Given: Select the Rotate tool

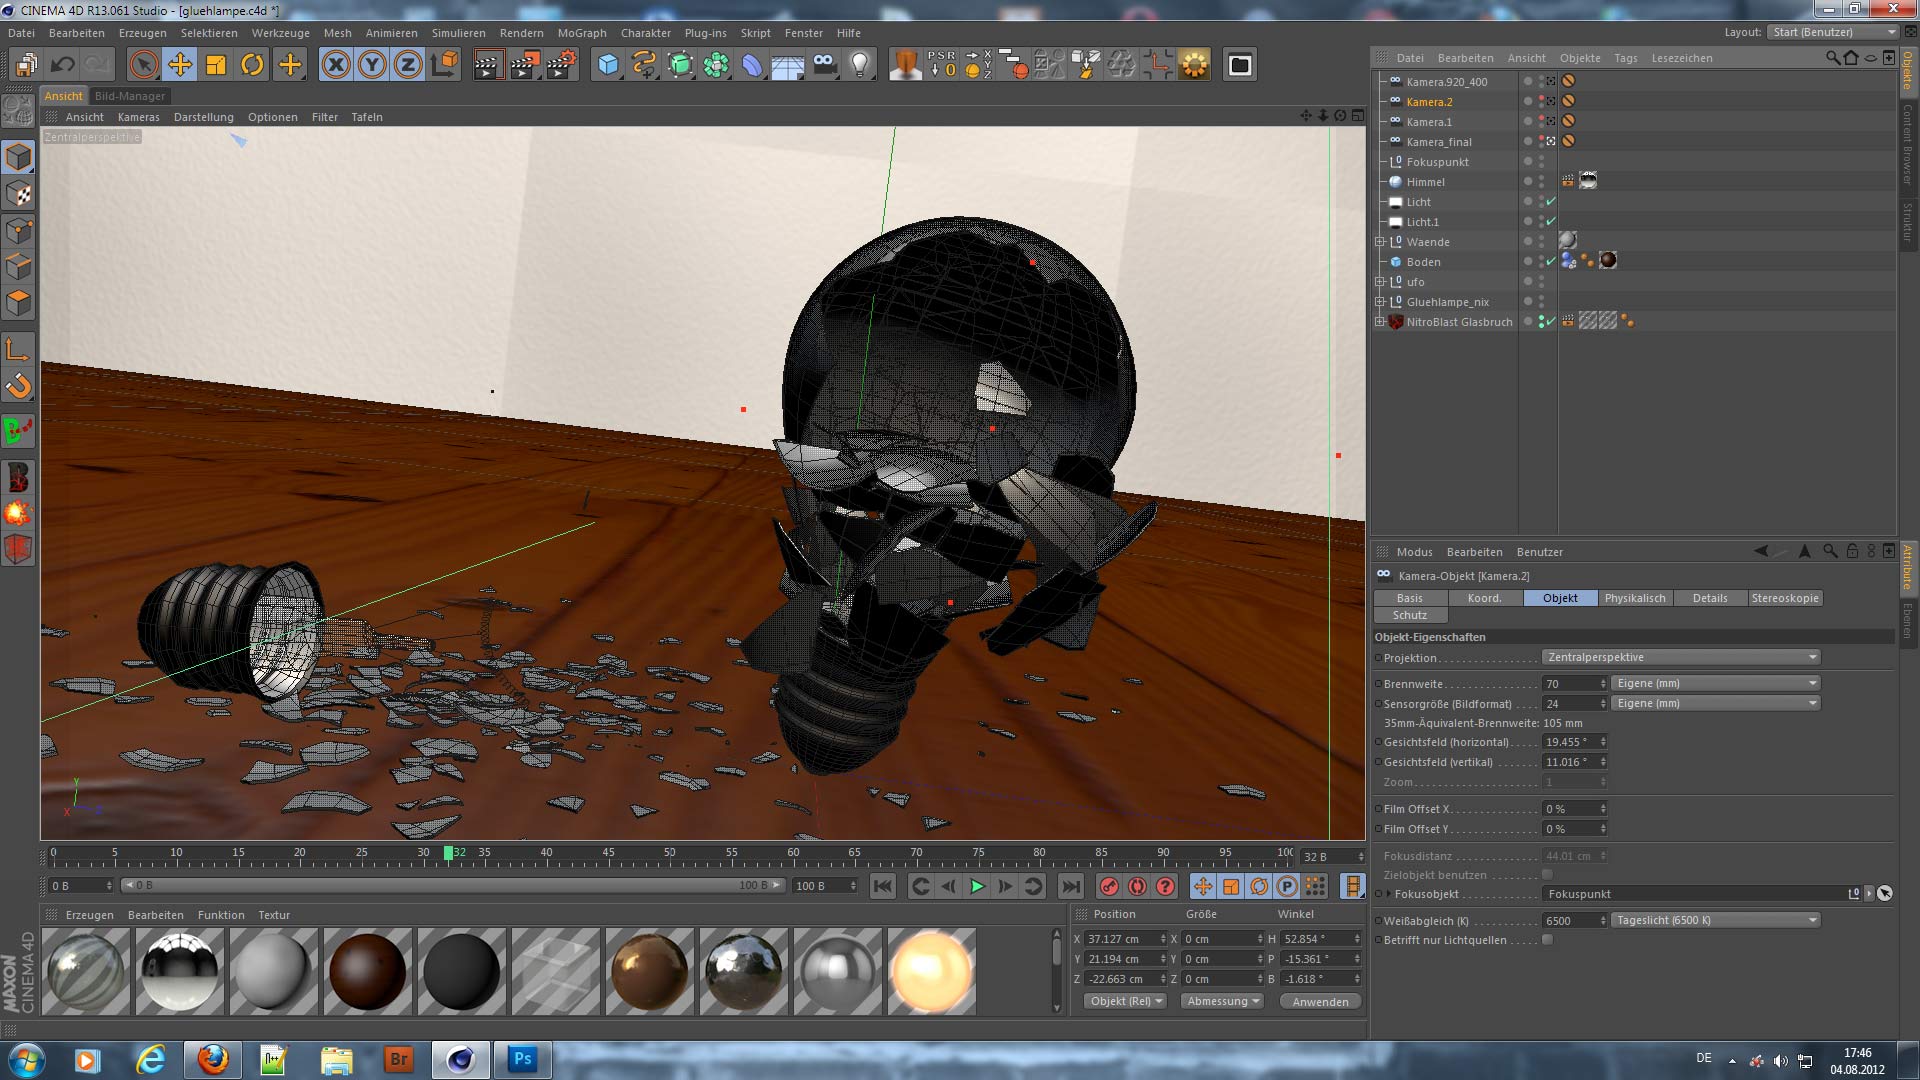Looking at the screenshot, I should click(252, 65).
